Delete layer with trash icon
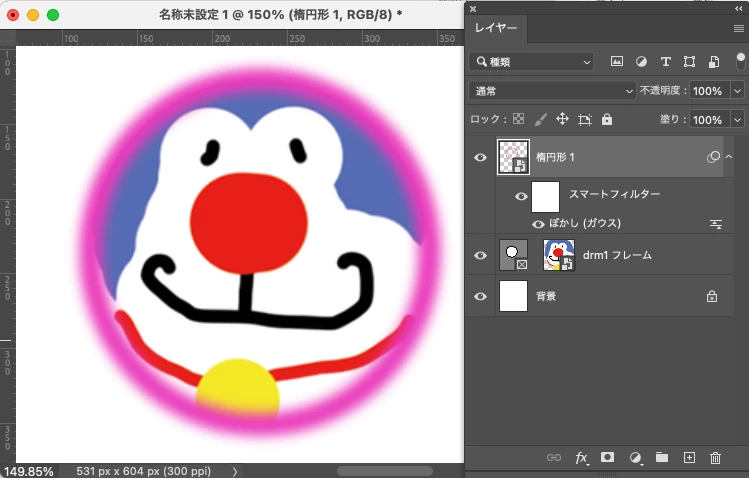The width and height of the screenshot is (749, 478). coord(715,457)
